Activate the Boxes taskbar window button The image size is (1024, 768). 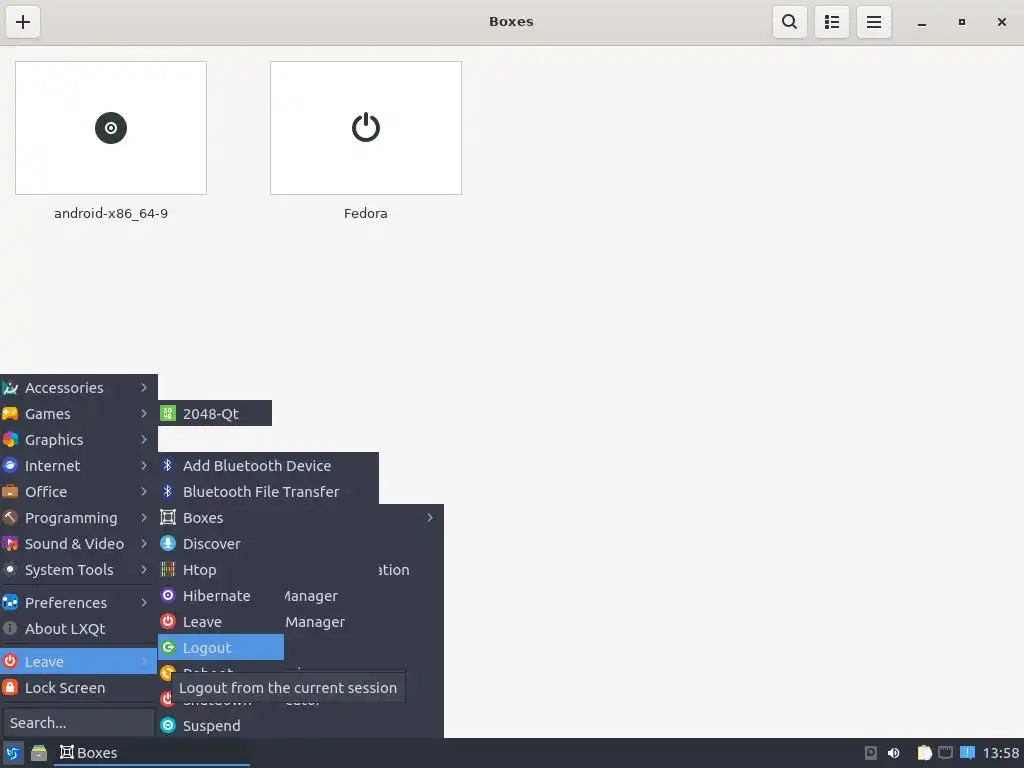(x=152, y=753)
